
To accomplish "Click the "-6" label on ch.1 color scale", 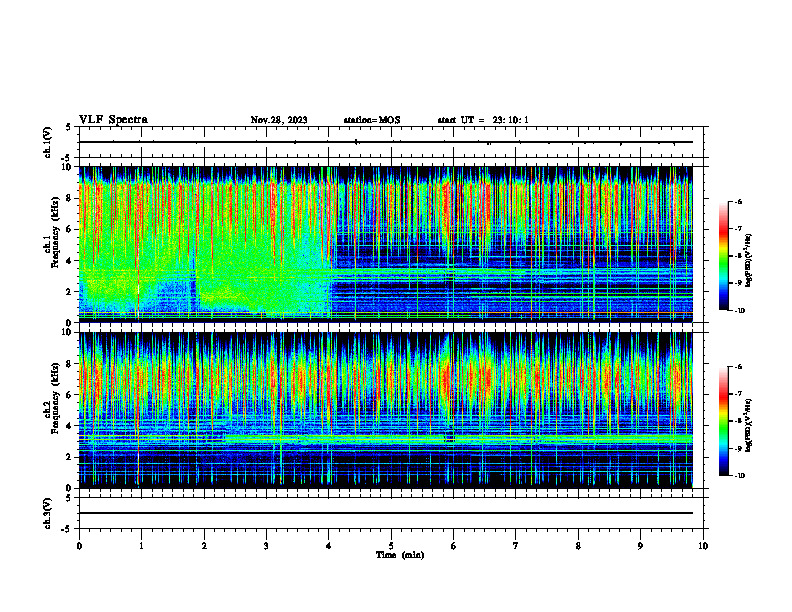I will point(739,201).
